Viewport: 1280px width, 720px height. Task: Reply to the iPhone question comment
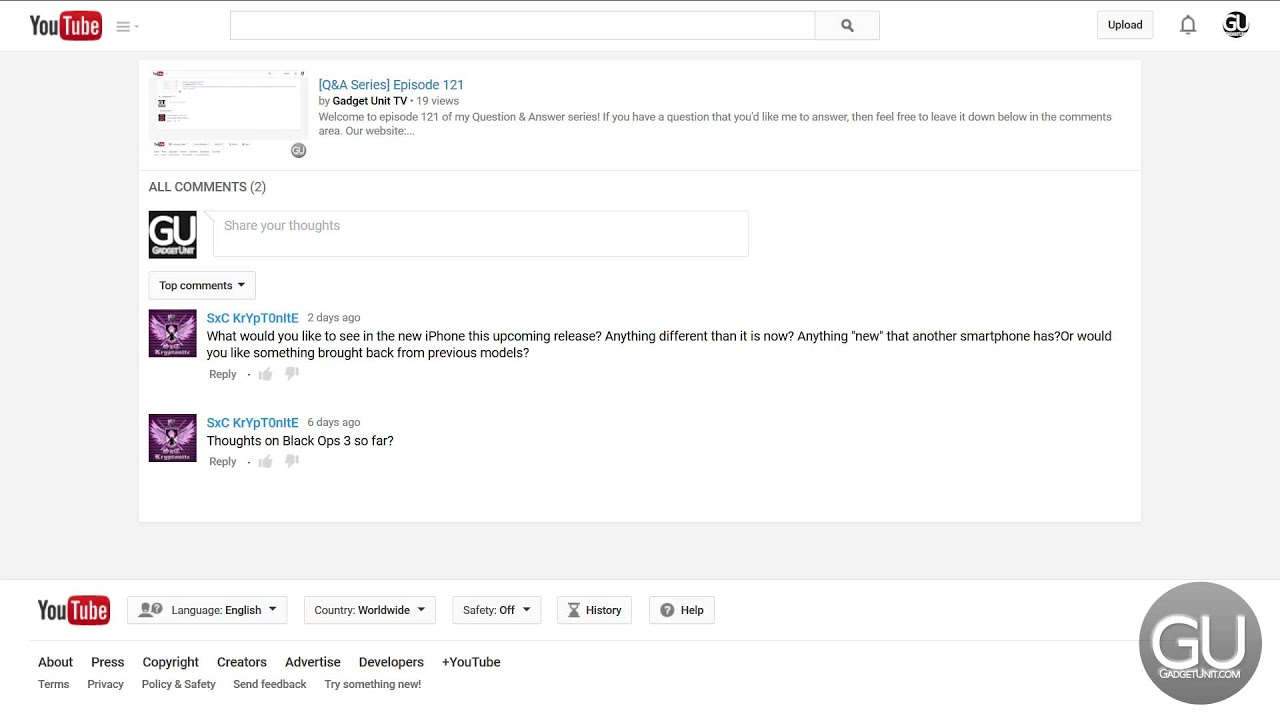pyautogui.click(x=223, y=374)
